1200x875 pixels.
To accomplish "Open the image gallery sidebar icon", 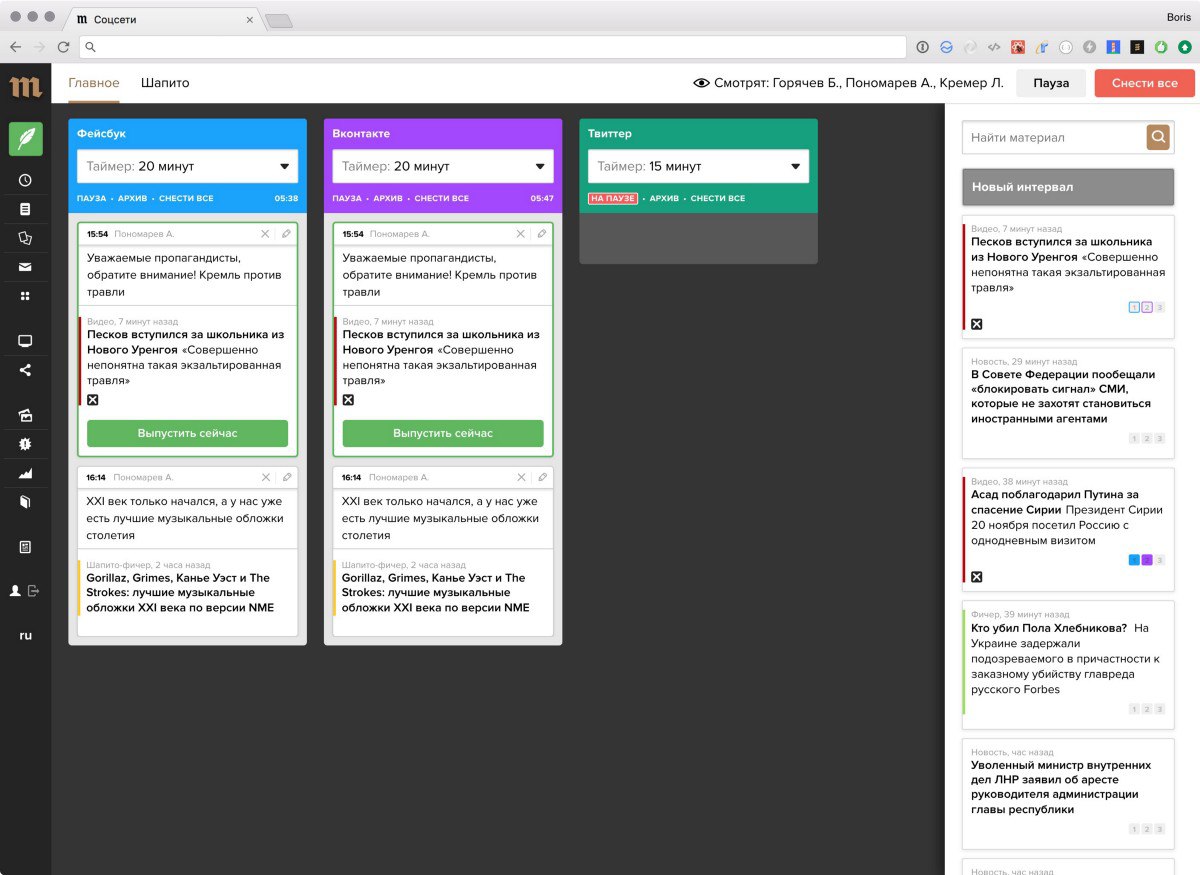I will tap(25, 415).
